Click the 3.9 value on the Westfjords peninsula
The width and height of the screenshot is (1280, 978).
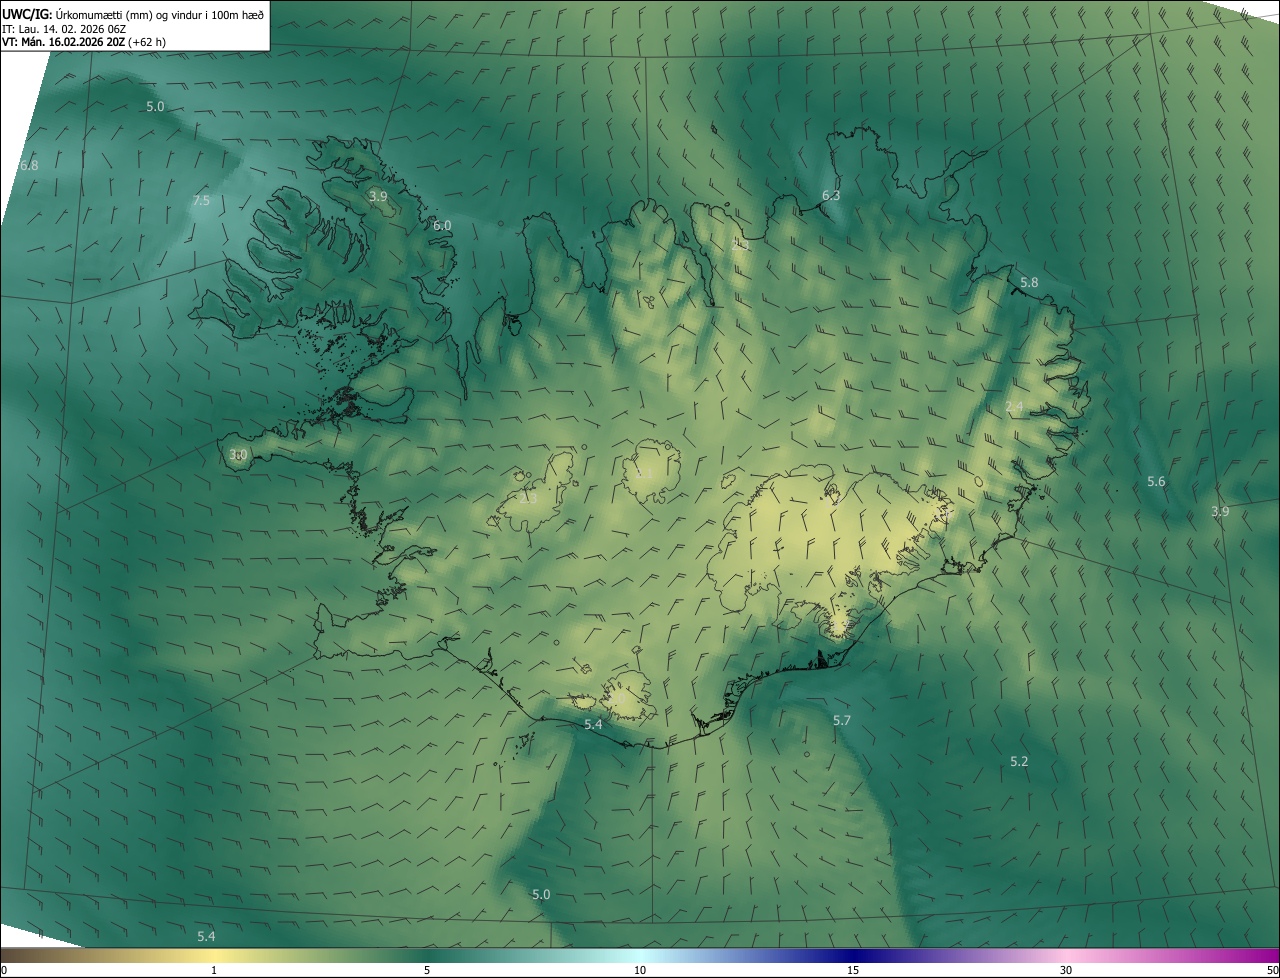(x=378, y=197)
